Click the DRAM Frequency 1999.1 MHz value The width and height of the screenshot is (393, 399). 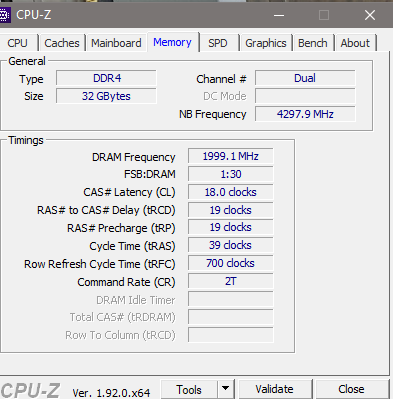(x=231, y=156)
